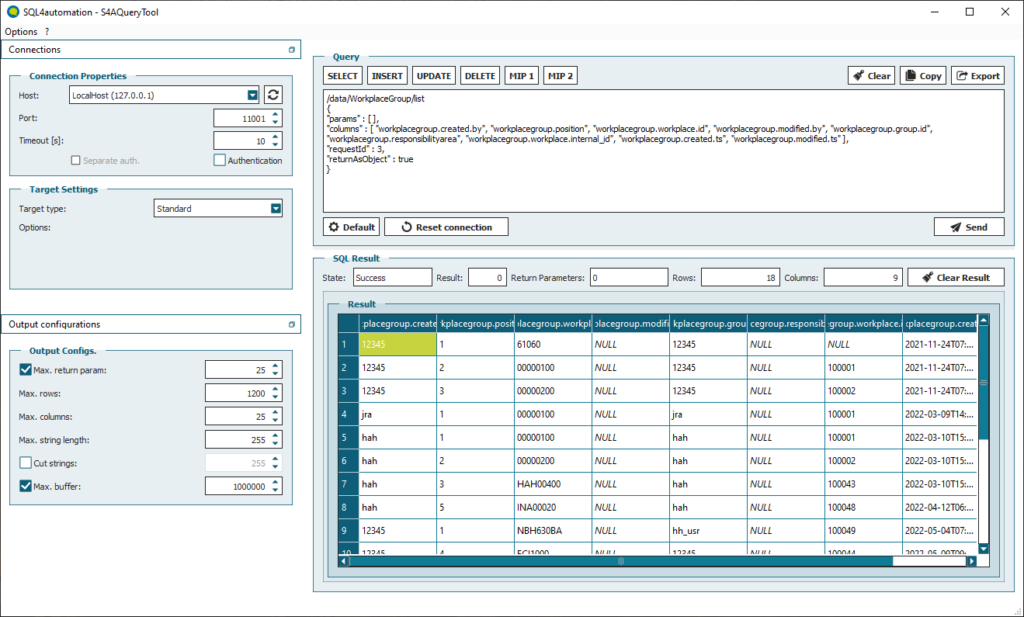Export the query with Export button

click(976, 76)
